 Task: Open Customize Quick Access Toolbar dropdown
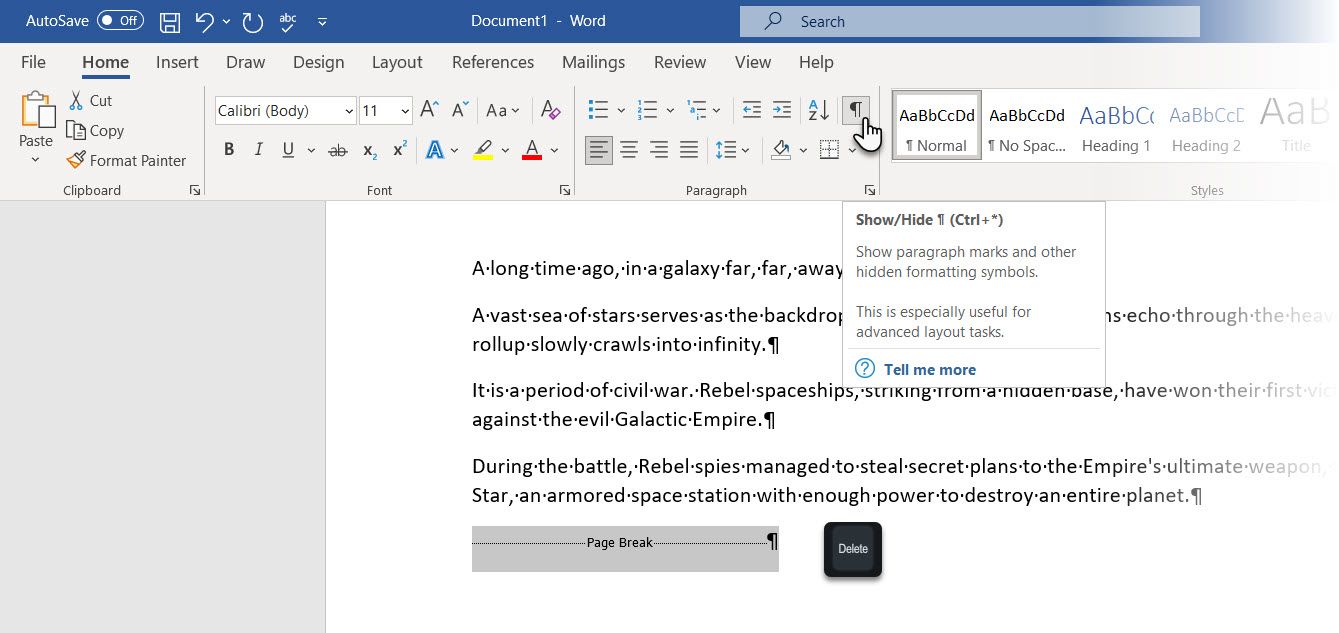322,21
